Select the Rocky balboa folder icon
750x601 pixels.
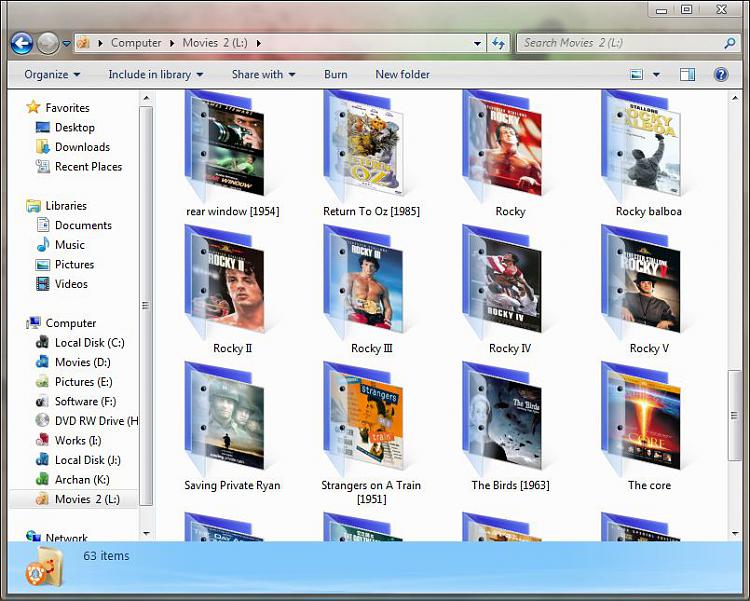(x=641, y=146)
